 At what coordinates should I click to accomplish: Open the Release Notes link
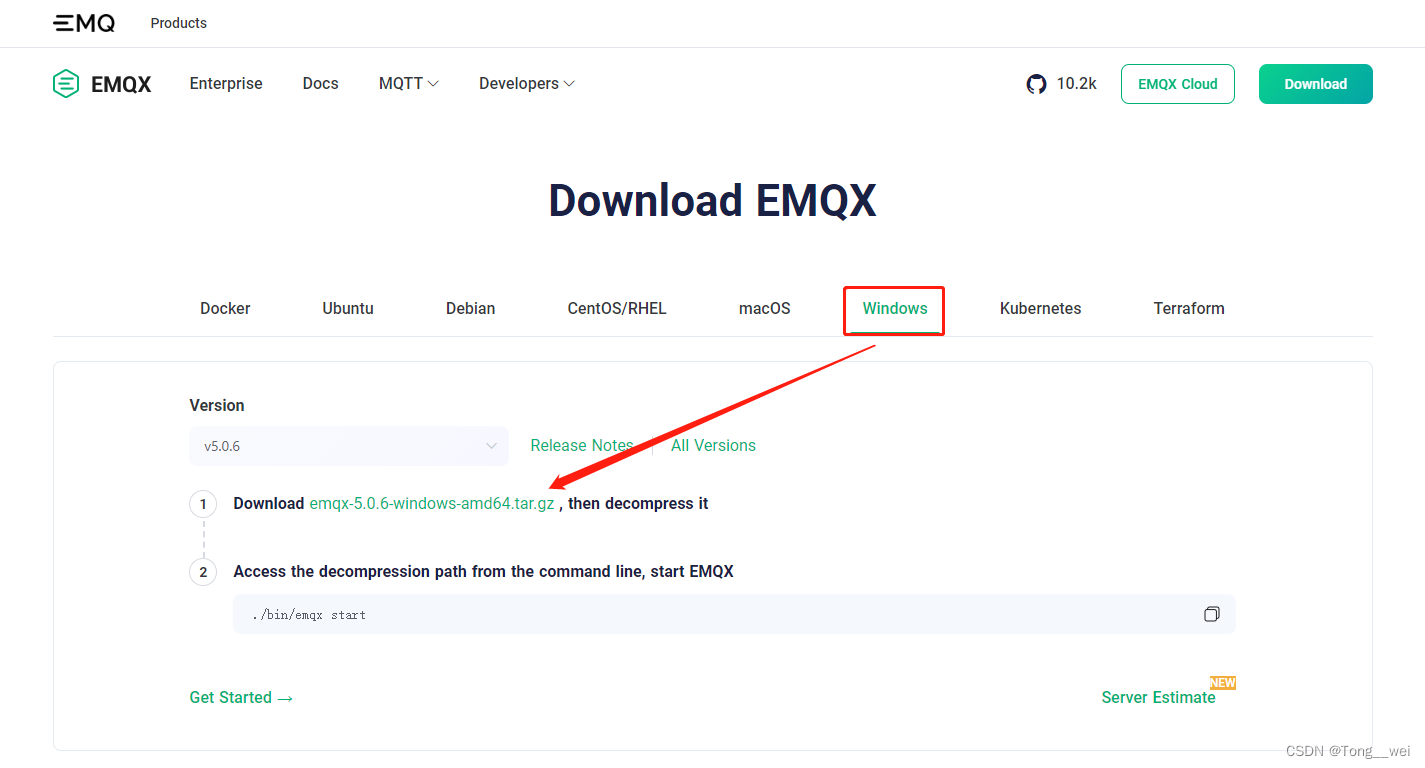pyautogui.click(x=582, y=446)
